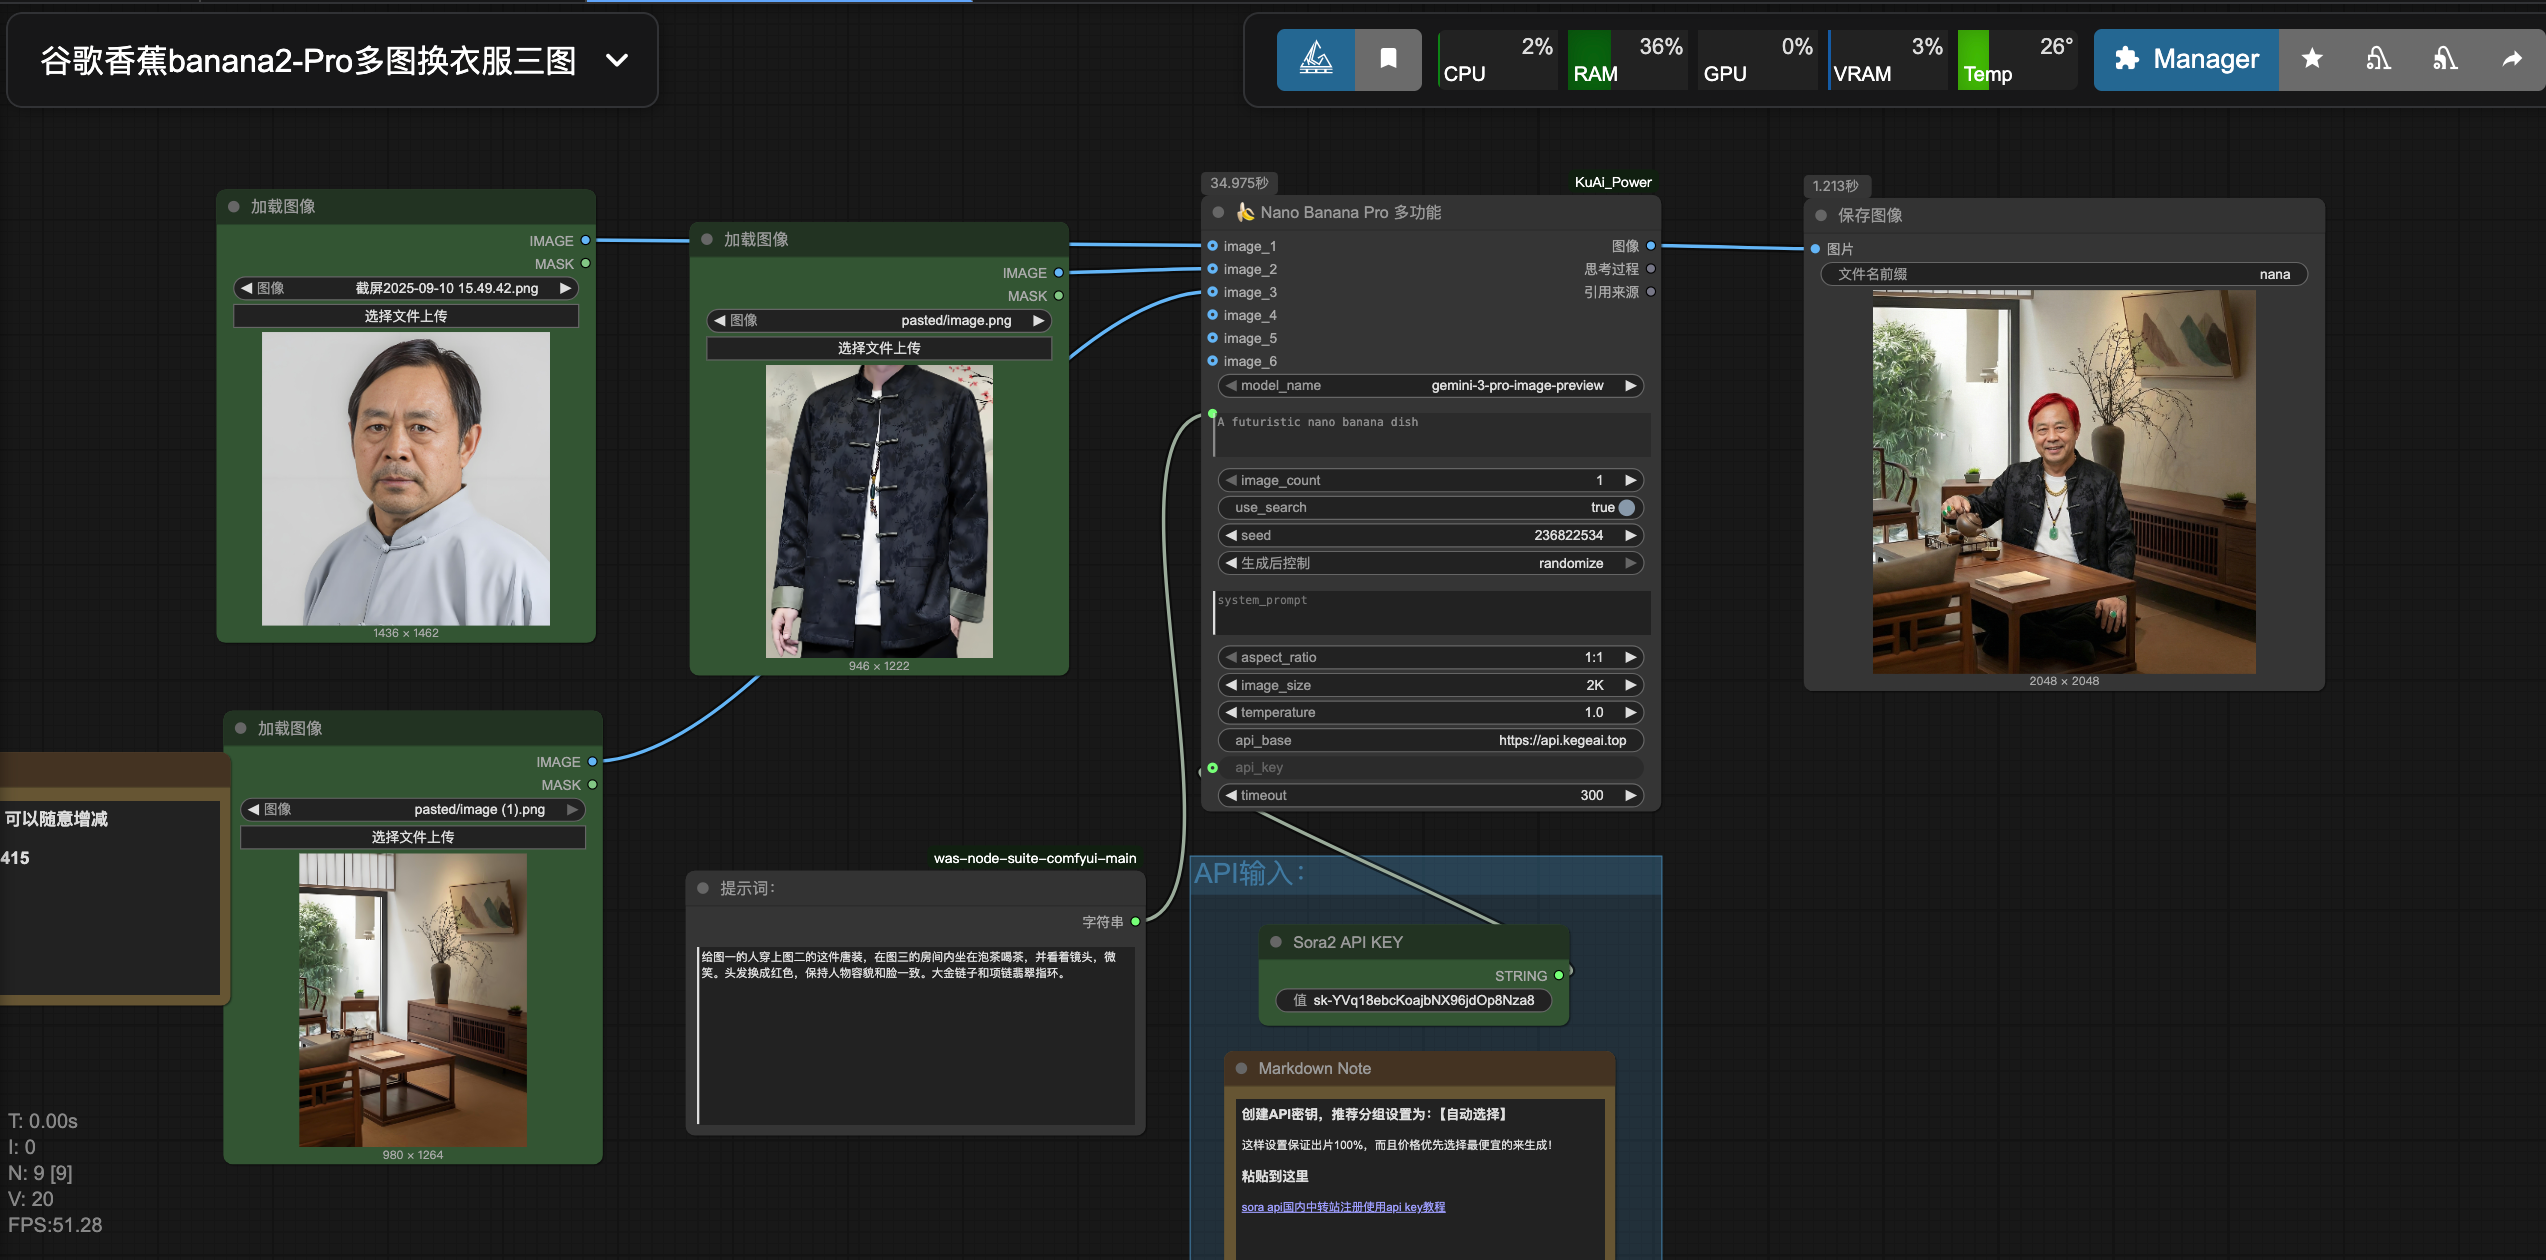Toggle the use_search switch off
2546x1260 pixels.
tap(1626, 508)
